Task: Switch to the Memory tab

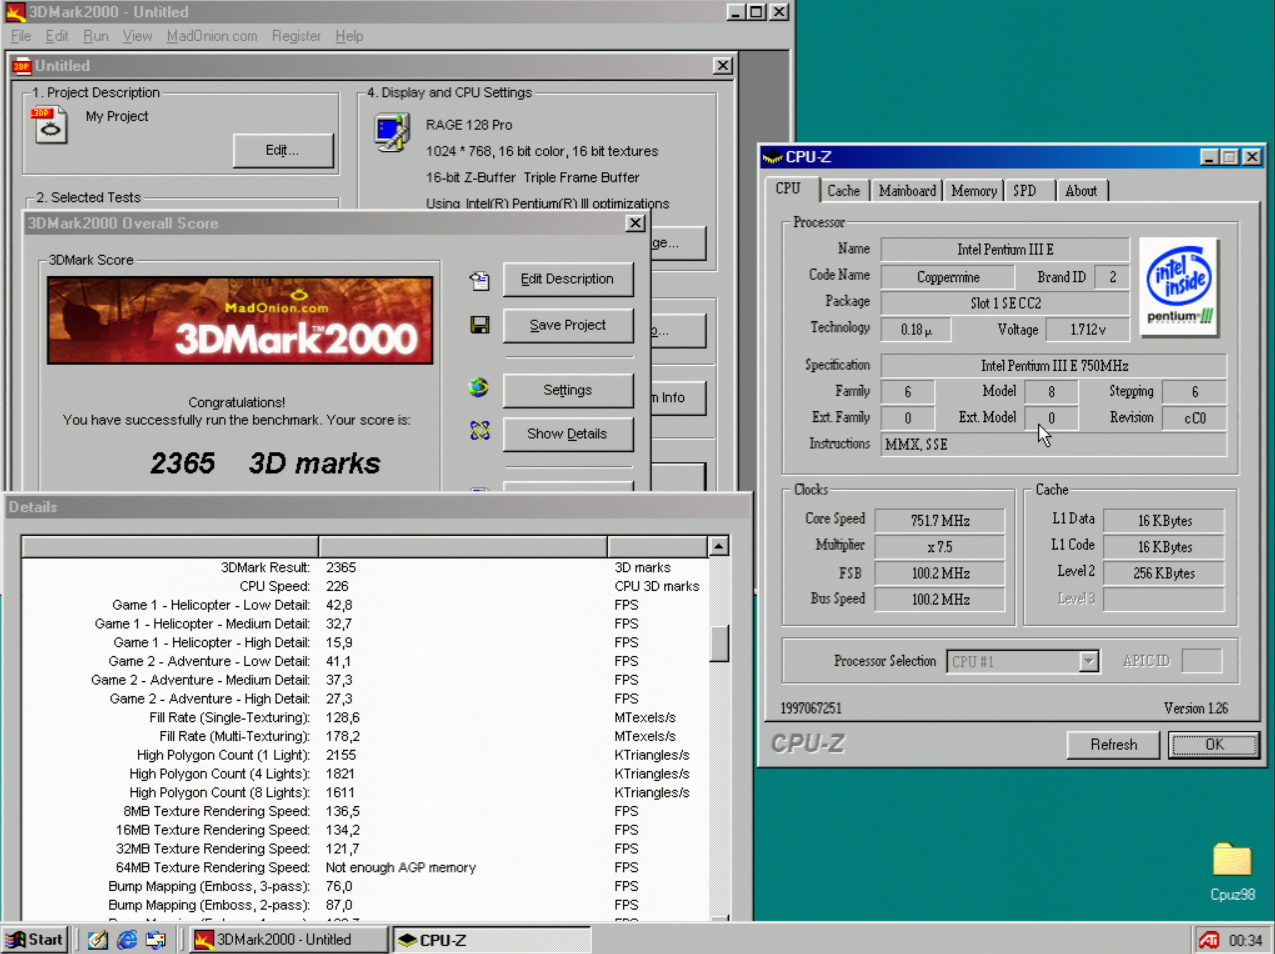Action: point(973,191)
